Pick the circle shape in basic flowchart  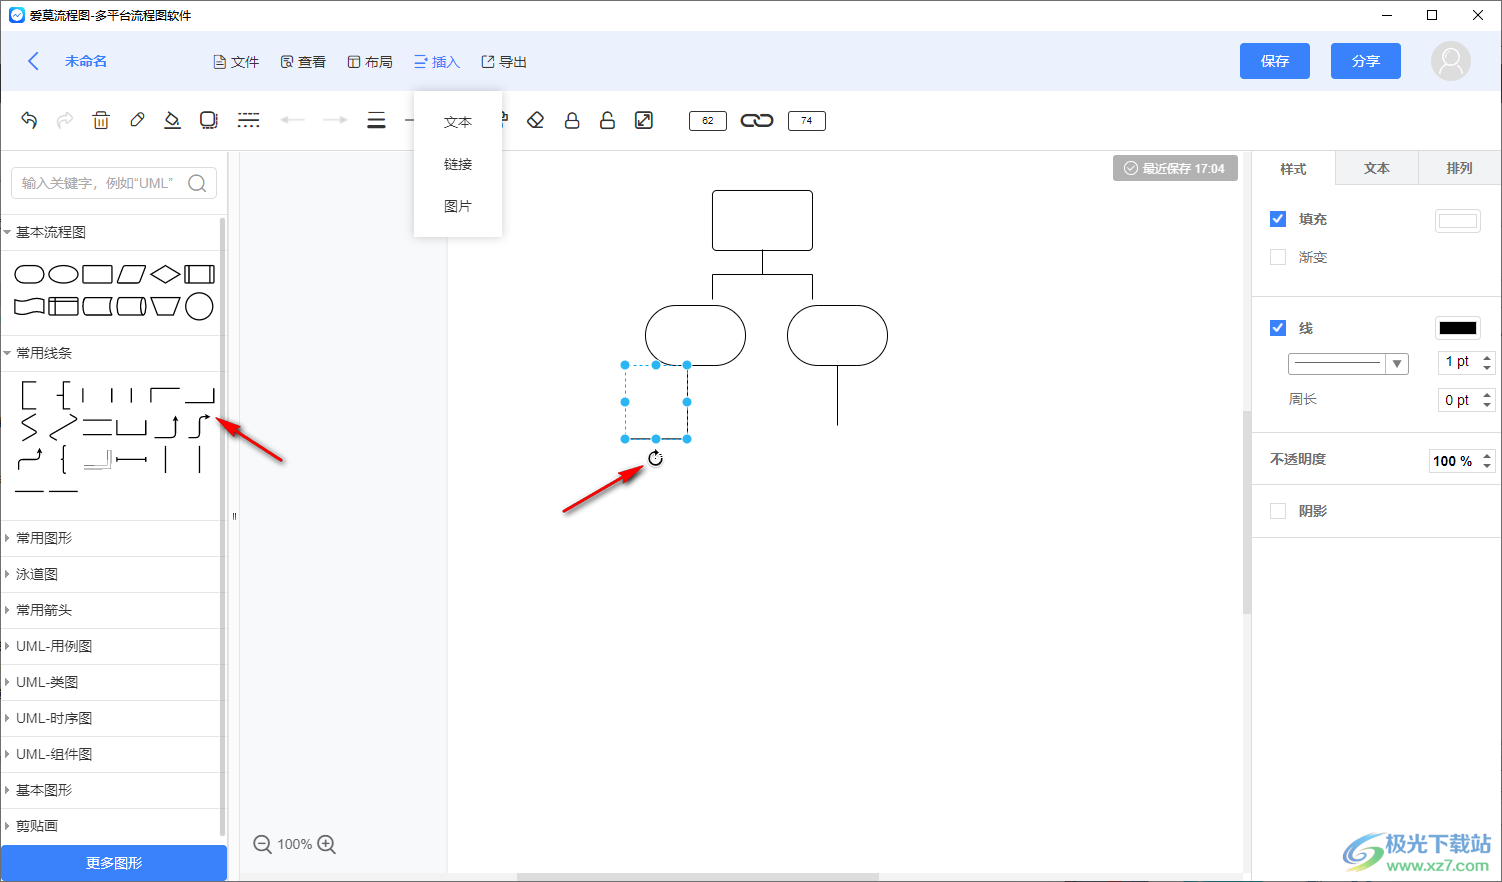[199, 306]
